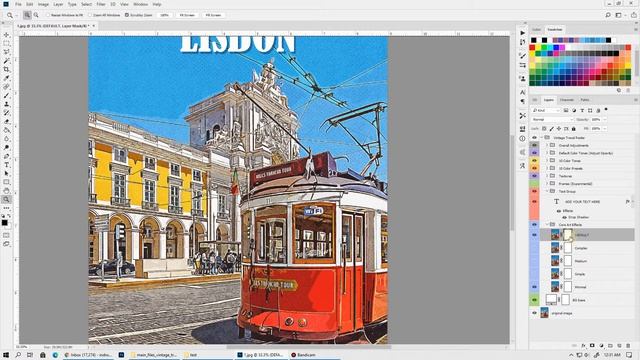The image size is (640, 360).
Task: Click the foreground color swatch
Action: click(4, 222)
